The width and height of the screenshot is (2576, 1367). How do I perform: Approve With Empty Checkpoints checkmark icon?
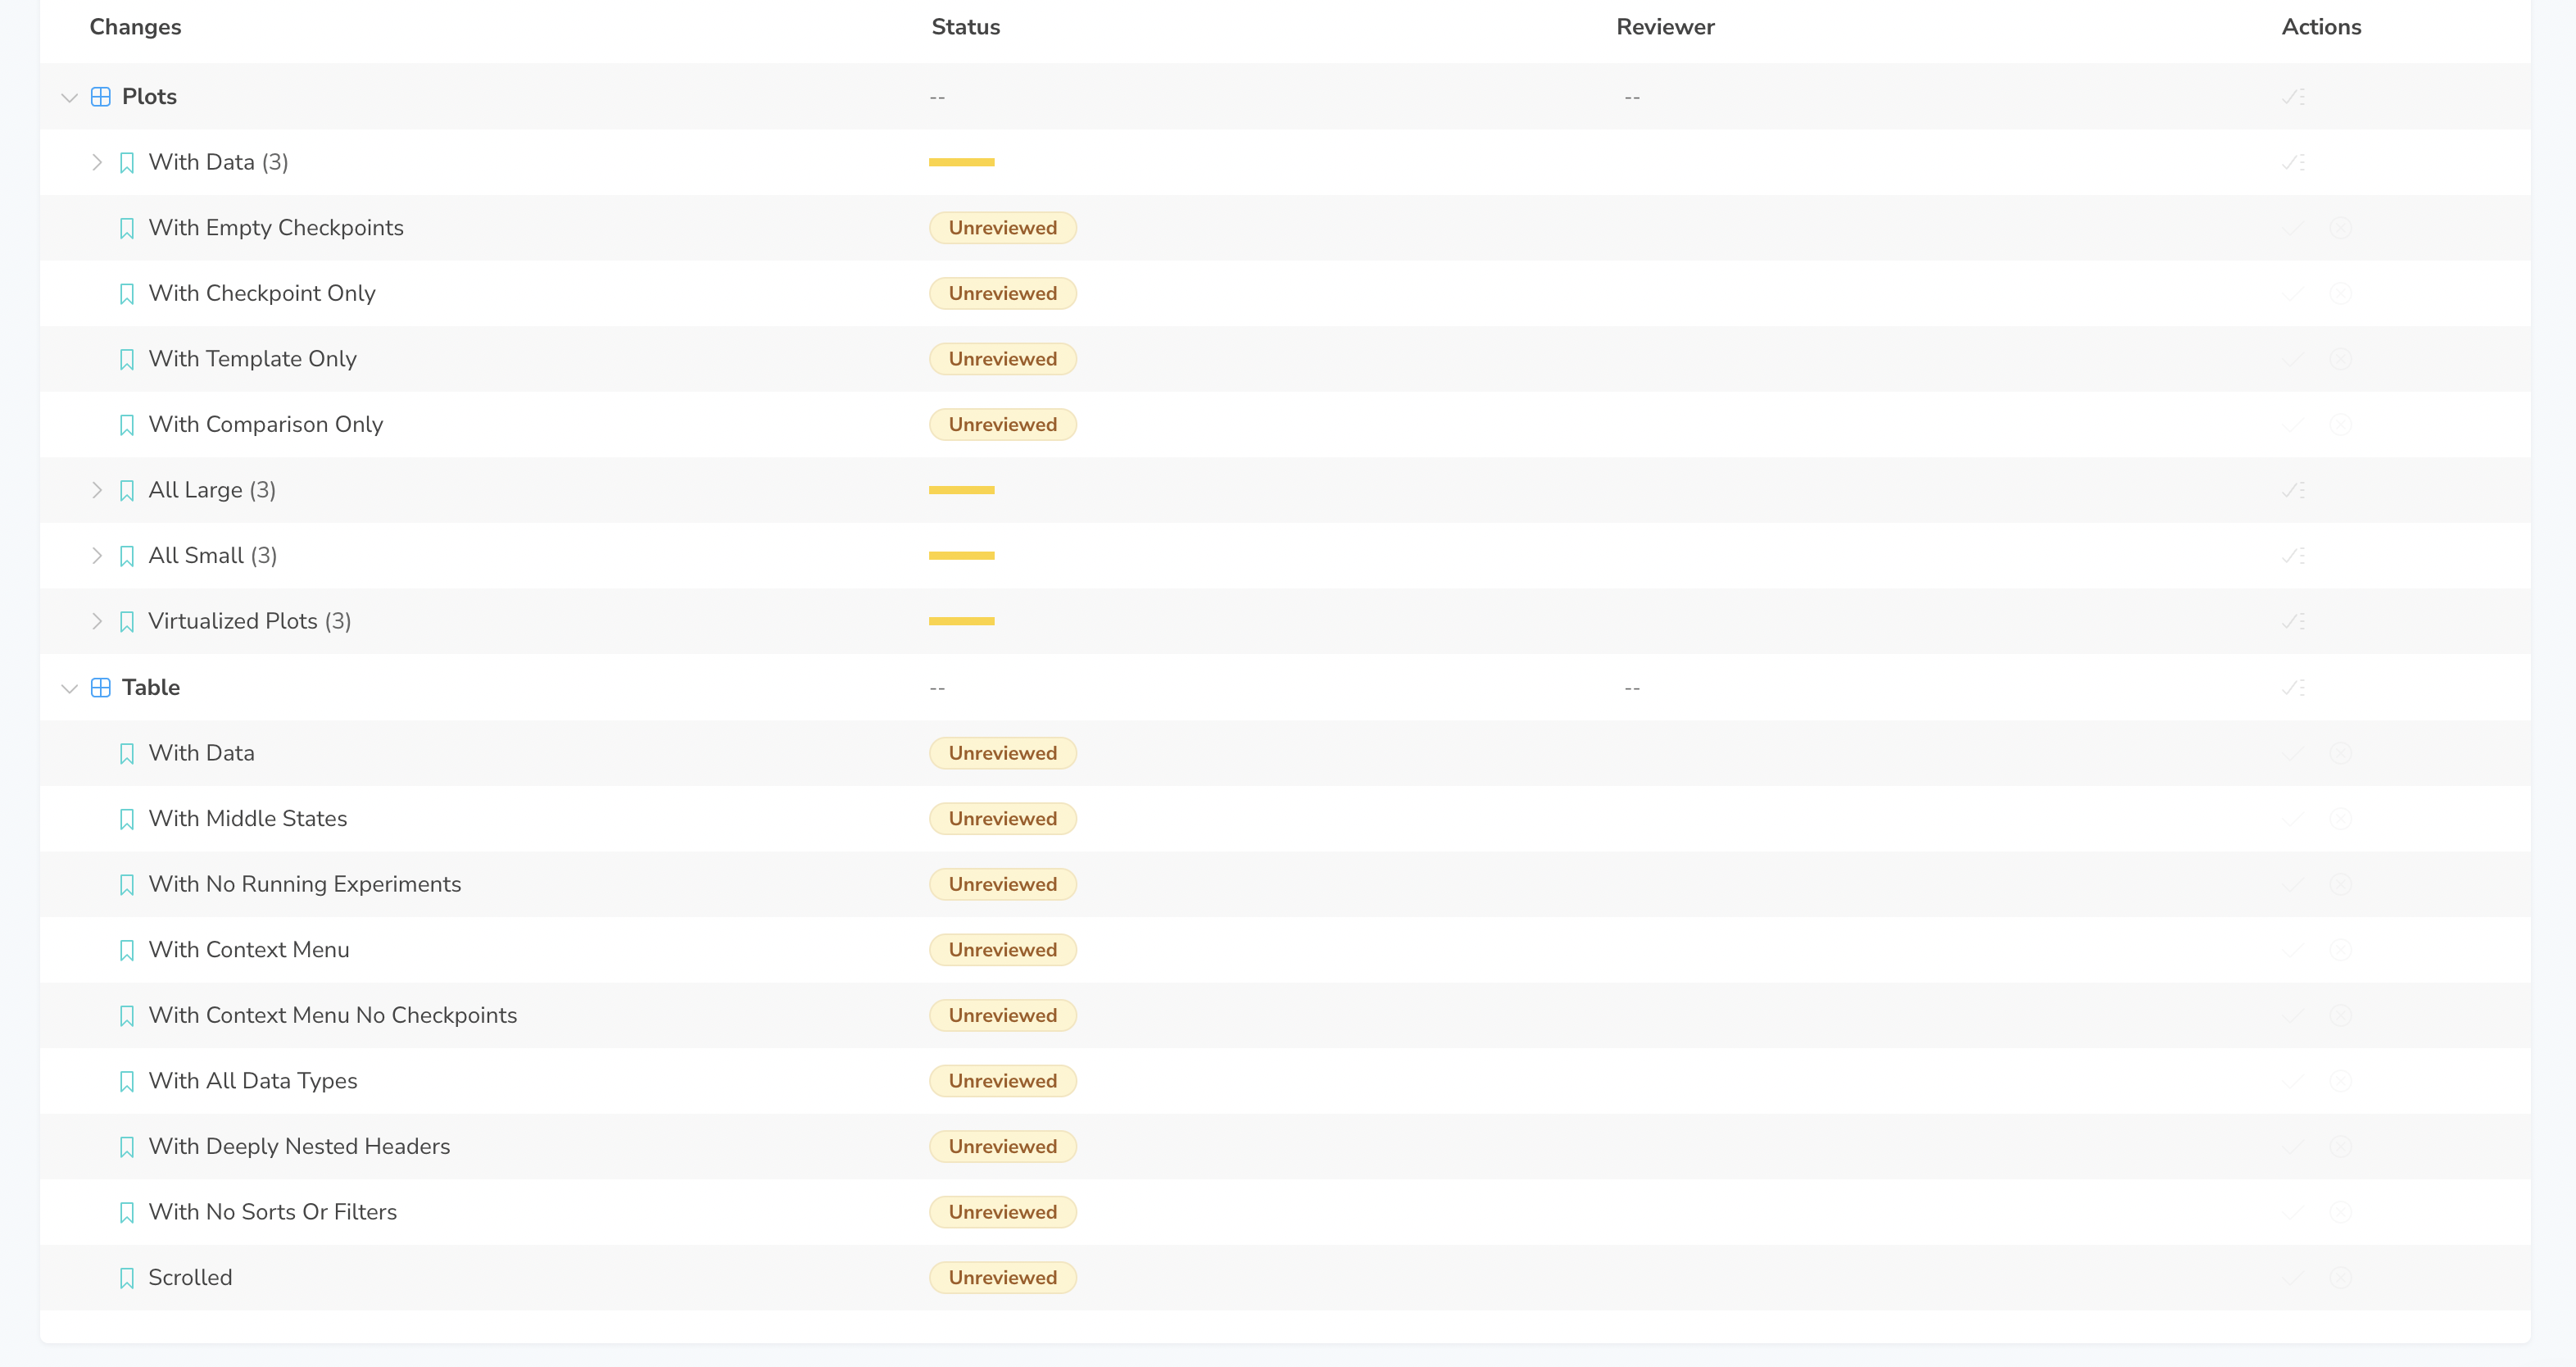[2293, 228]
